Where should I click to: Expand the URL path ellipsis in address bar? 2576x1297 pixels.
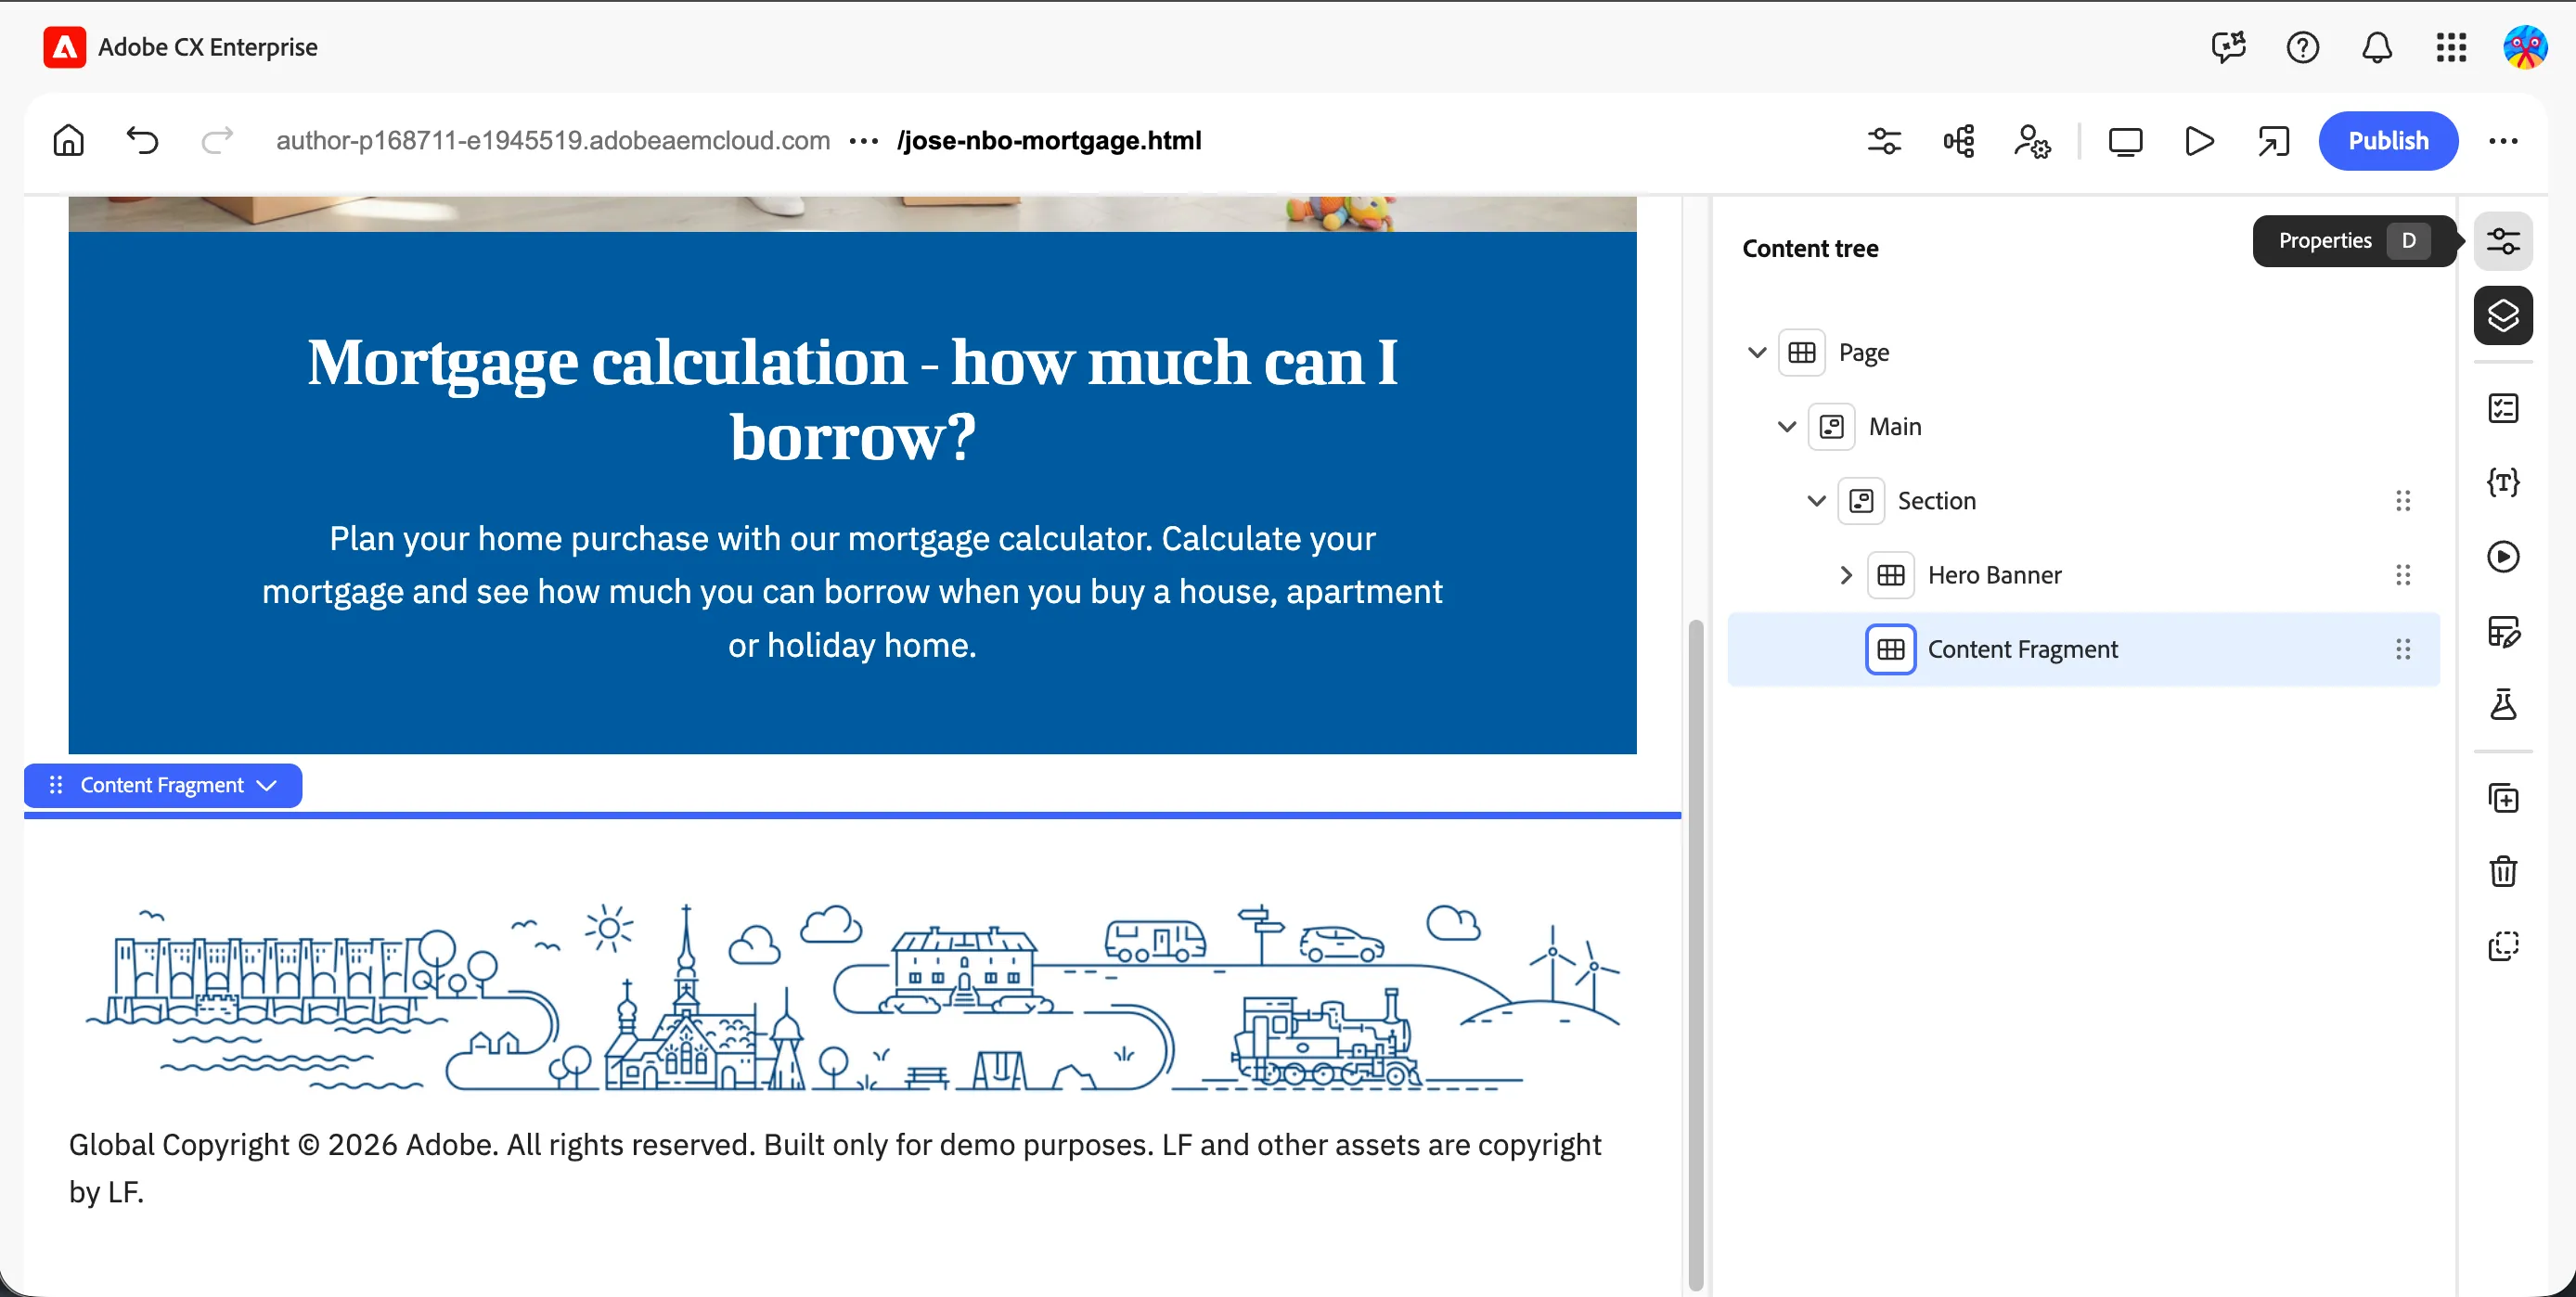pos(863,141)
